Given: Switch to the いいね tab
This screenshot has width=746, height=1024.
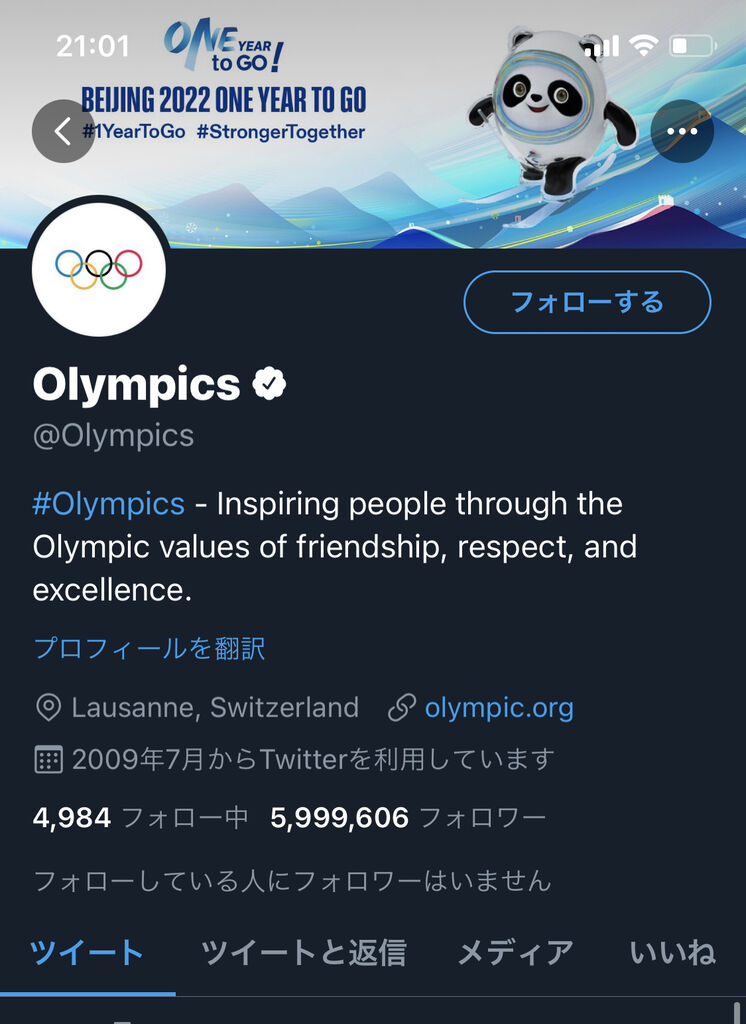Looking at the screenshot, I should tap(672, 952).
